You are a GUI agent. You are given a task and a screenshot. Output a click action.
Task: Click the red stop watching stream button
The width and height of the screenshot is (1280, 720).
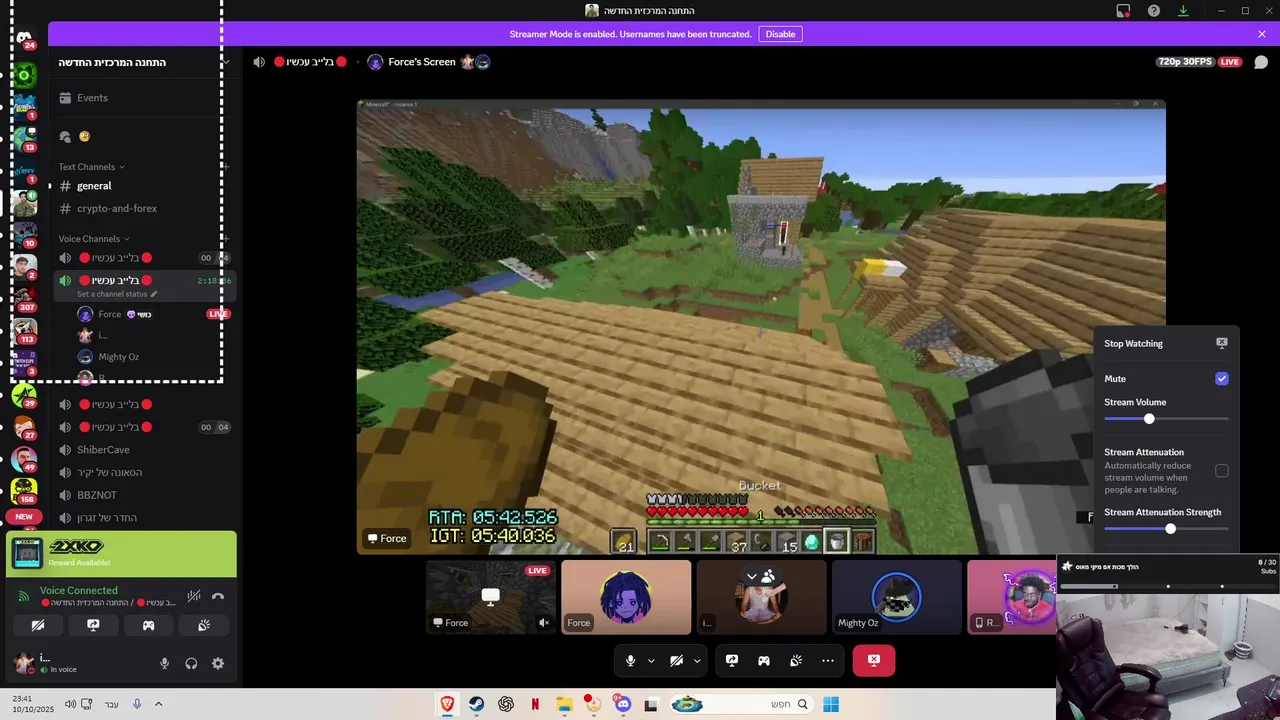tap(874, 660)
